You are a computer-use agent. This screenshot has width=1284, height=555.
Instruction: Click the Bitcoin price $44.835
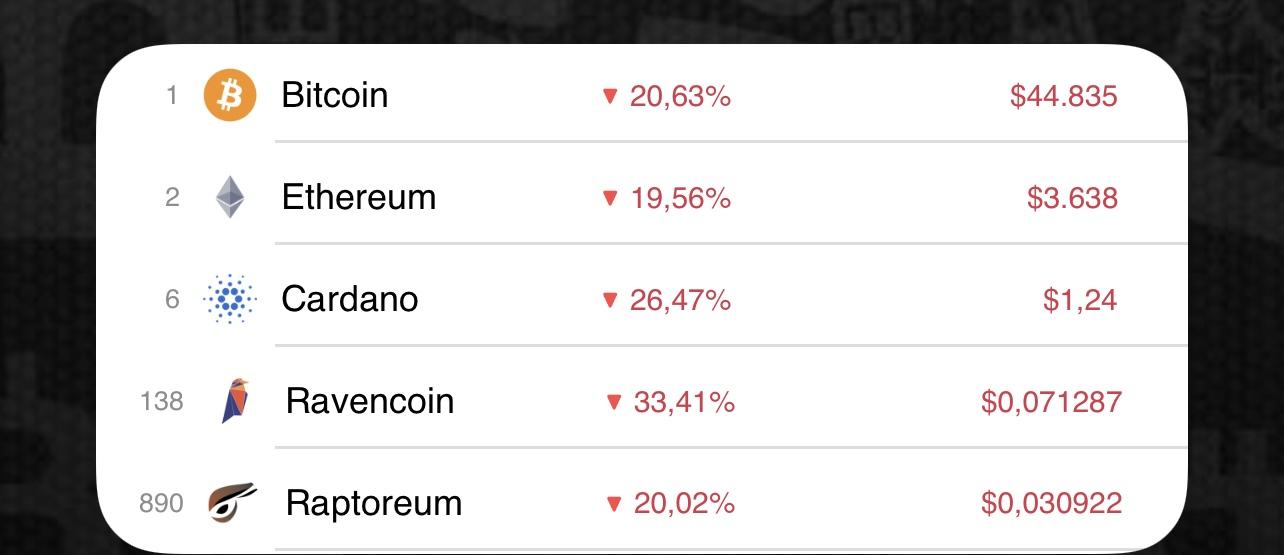(x=1063, y=97)
